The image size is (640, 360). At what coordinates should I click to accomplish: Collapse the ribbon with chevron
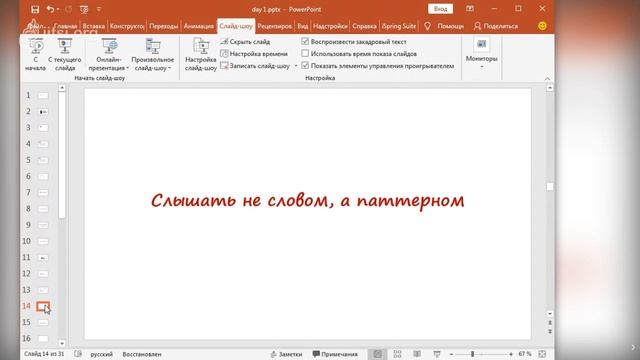547,78
